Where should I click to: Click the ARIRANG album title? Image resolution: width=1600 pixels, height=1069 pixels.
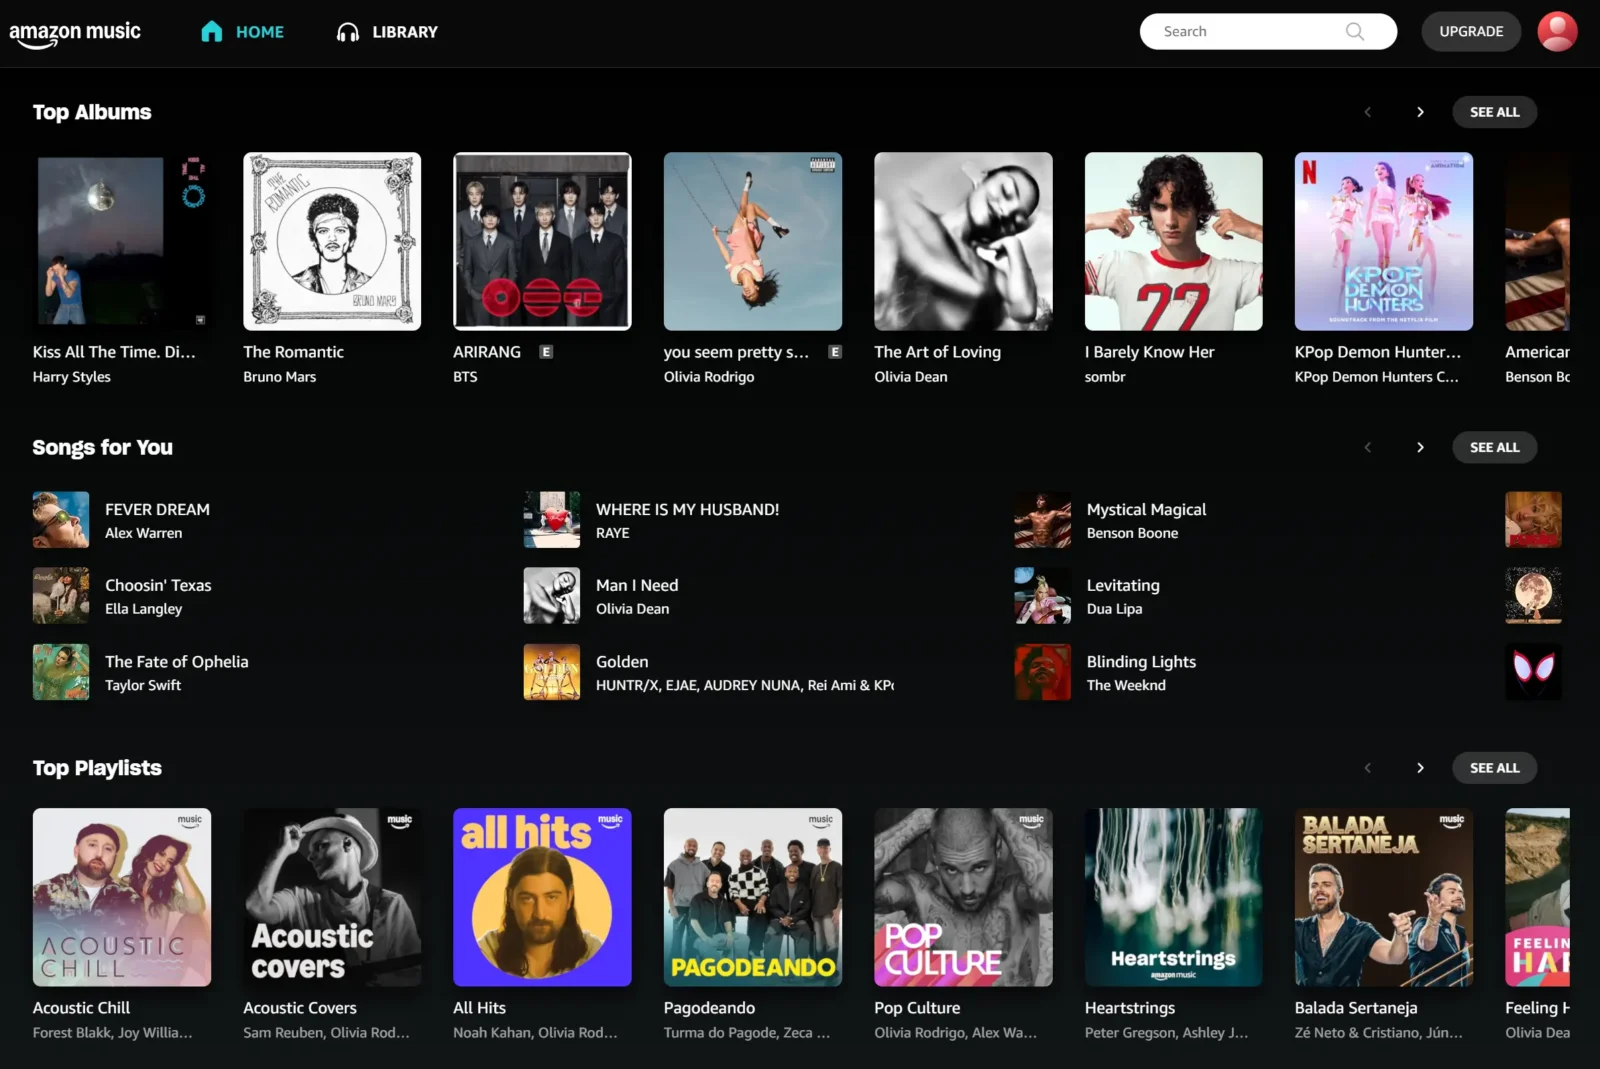point(487,352)
